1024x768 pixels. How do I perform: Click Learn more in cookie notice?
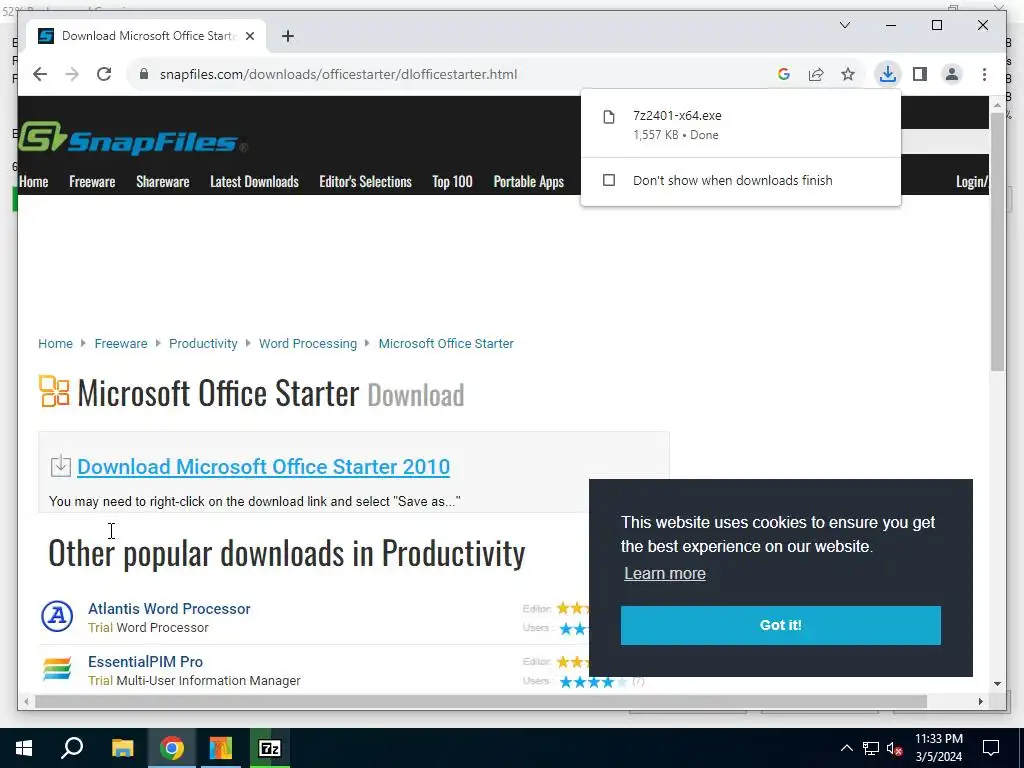pos(665,573)
